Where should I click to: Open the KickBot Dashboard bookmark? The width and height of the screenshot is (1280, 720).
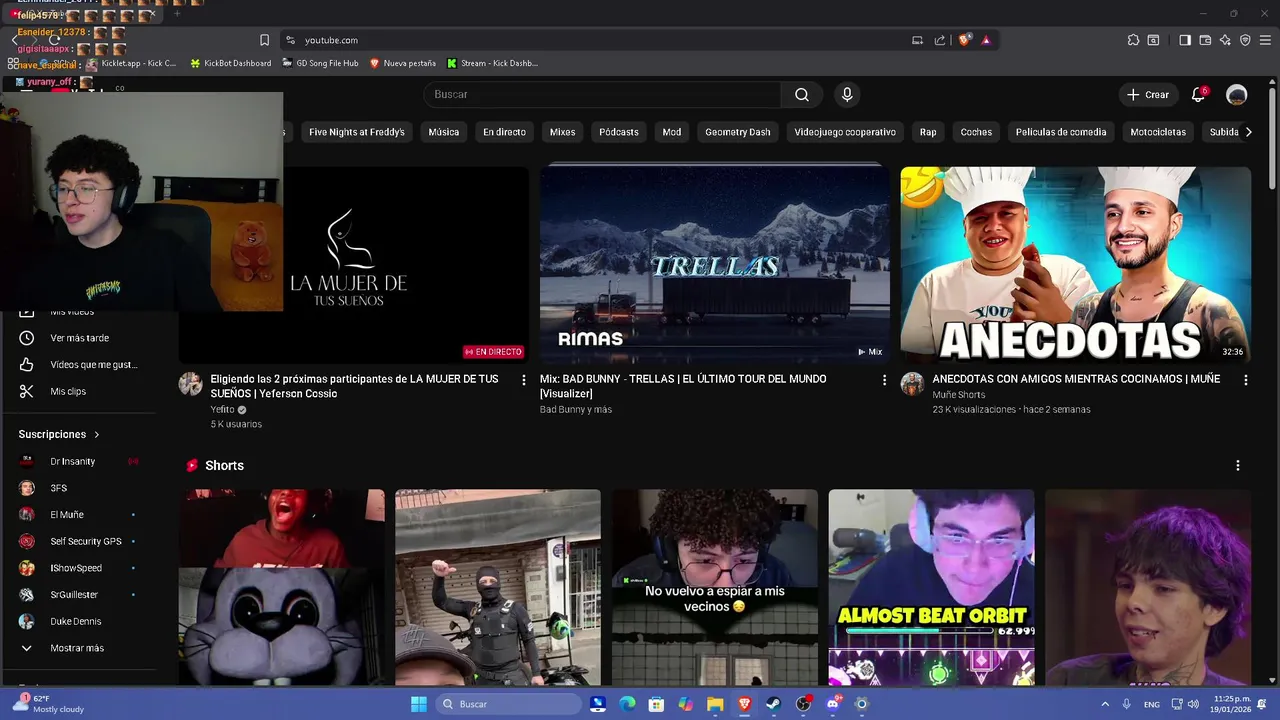(230, 63)
